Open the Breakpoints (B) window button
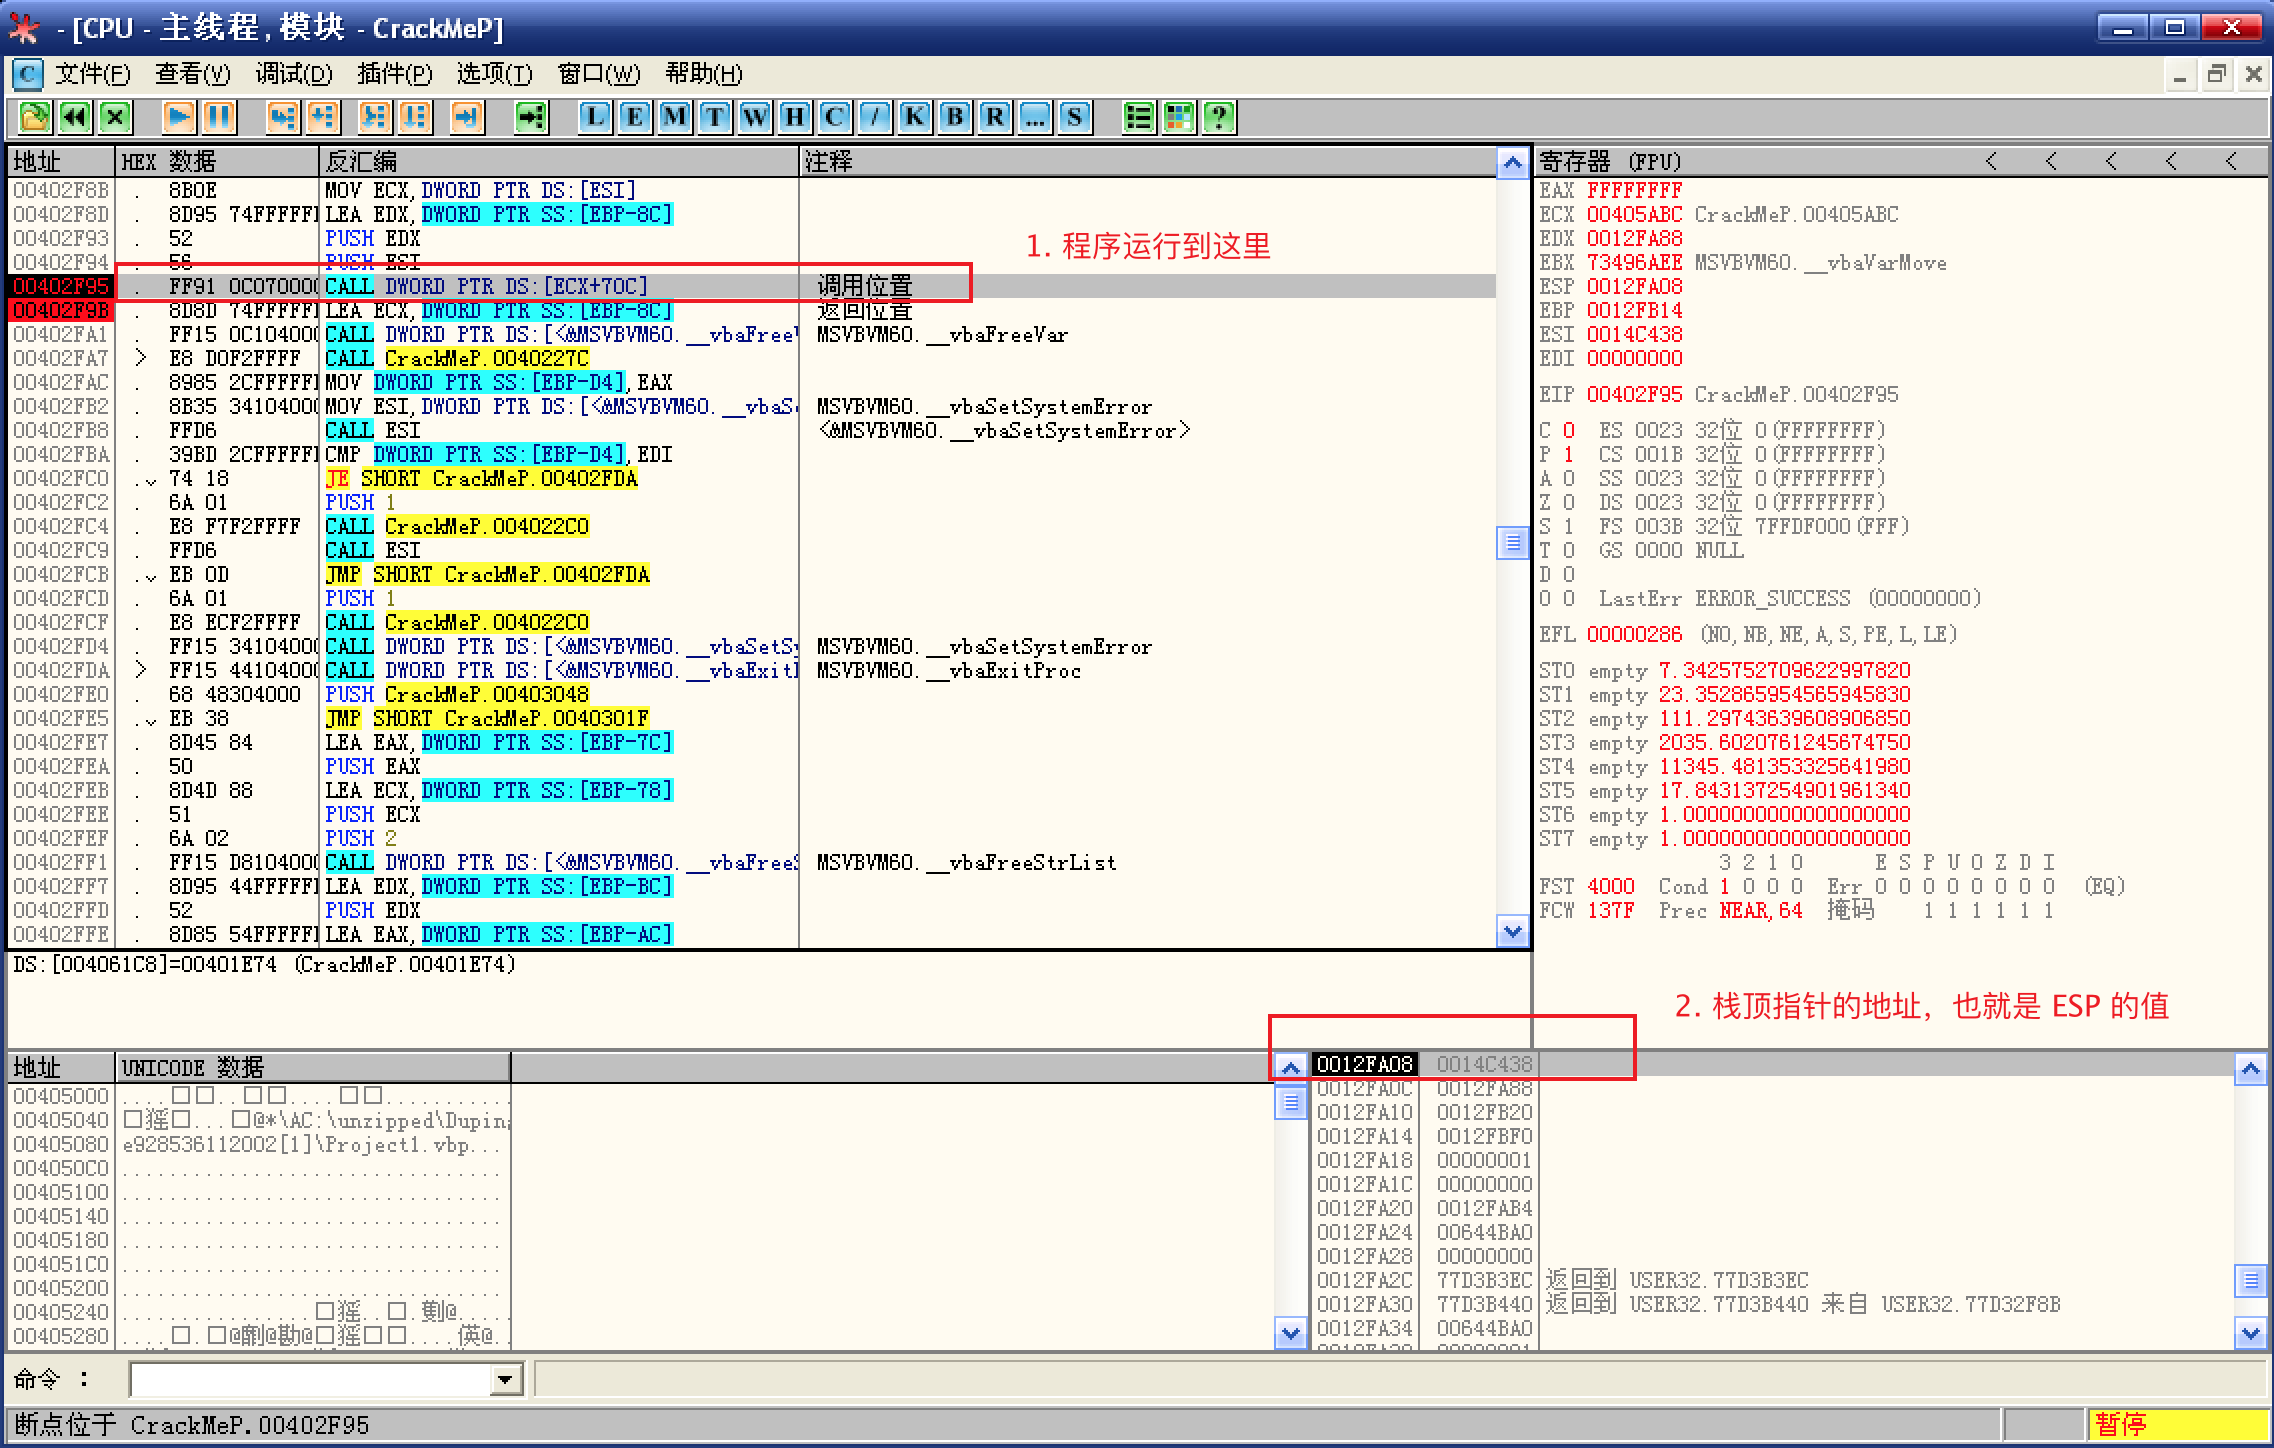 tap(954, 117)
